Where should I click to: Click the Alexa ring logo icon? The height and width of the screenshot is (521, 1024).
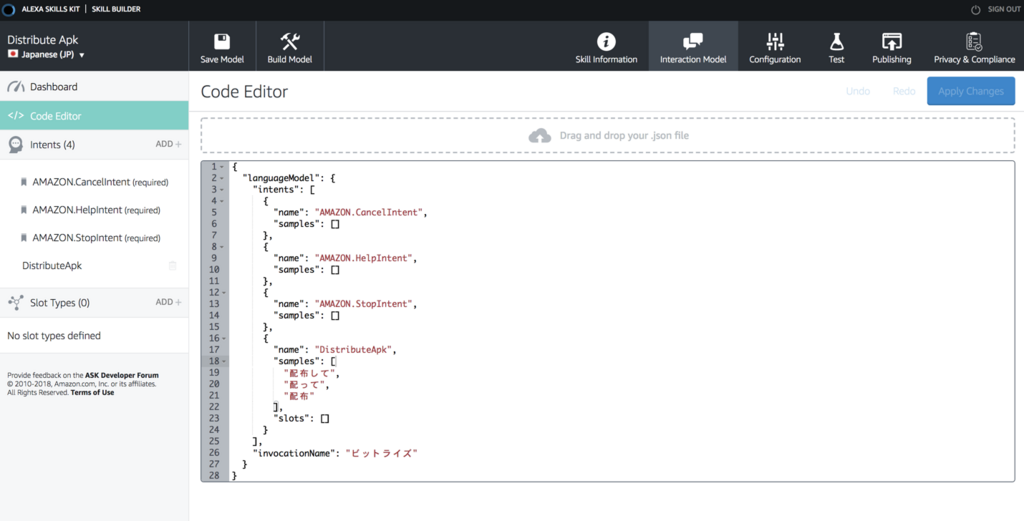point(8,10)
